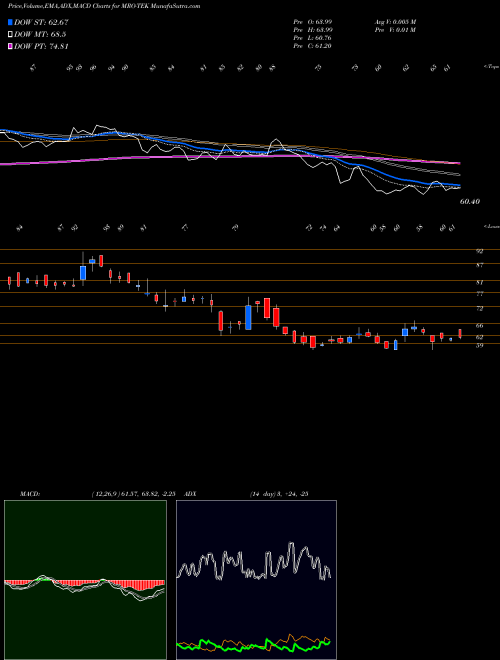The height and width of the screenshot is (660, 500).
Task: Click the blue DOW ST legend square
Action: tap(11, 22)
